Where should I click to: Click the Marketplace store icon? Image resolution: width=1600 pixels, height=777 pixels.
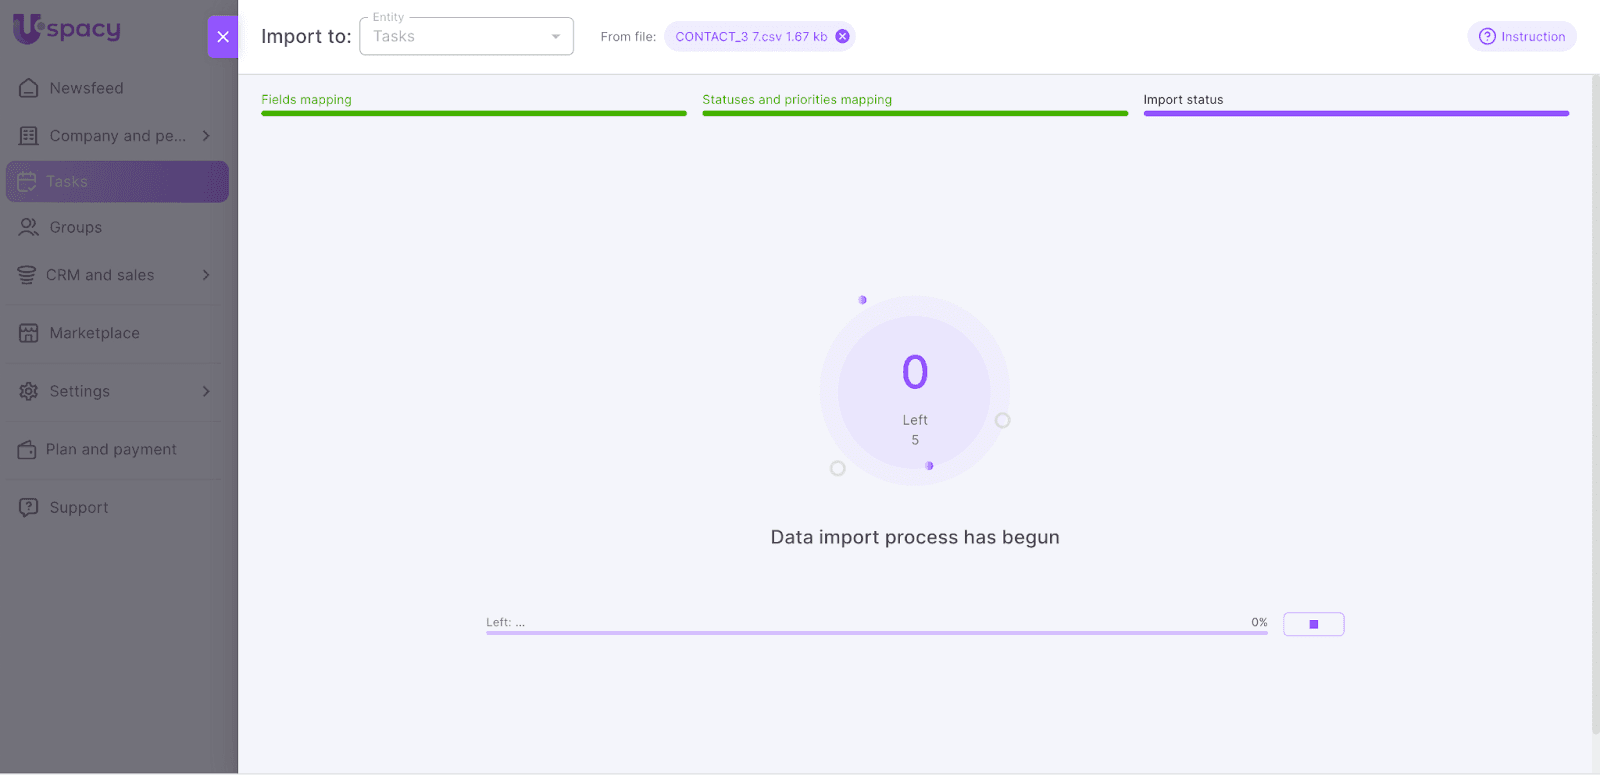point(29,334)
